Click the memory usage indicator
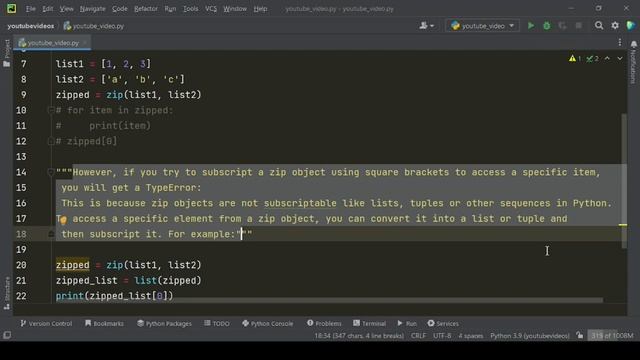 (x=612, y=336)
